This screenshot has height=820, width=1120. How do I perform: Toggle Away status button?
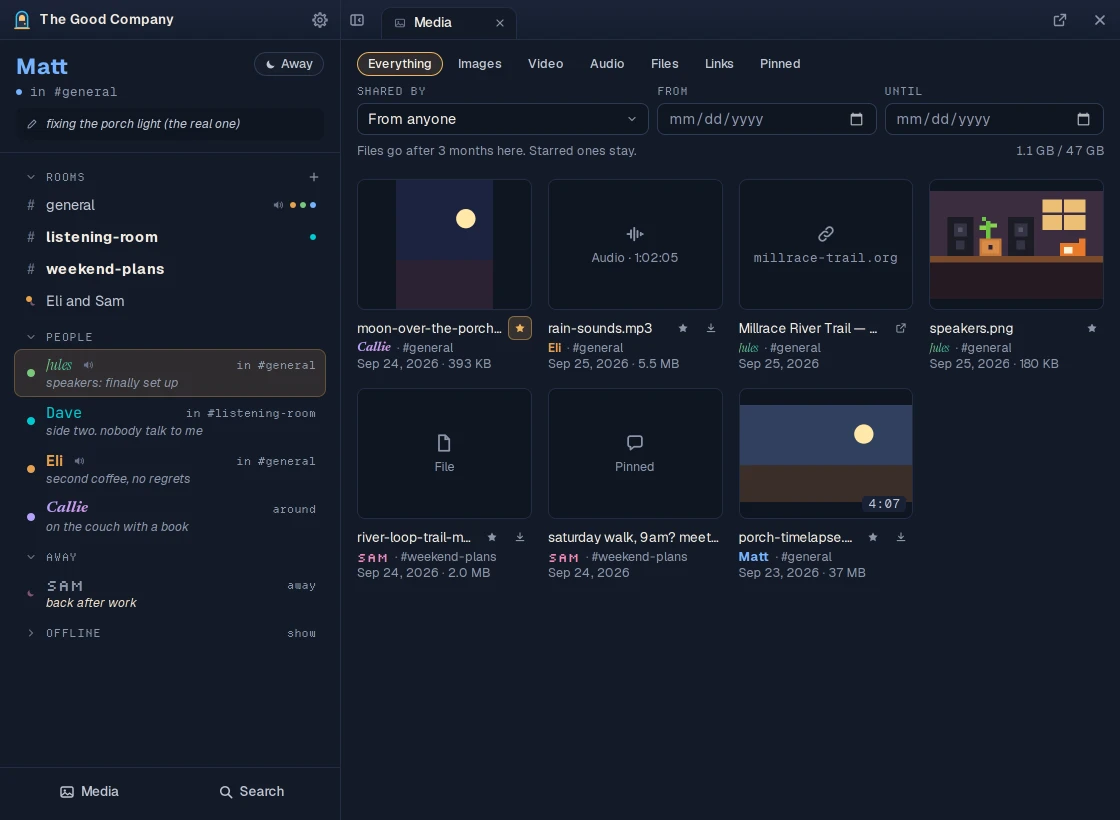[x=289, y=64]
